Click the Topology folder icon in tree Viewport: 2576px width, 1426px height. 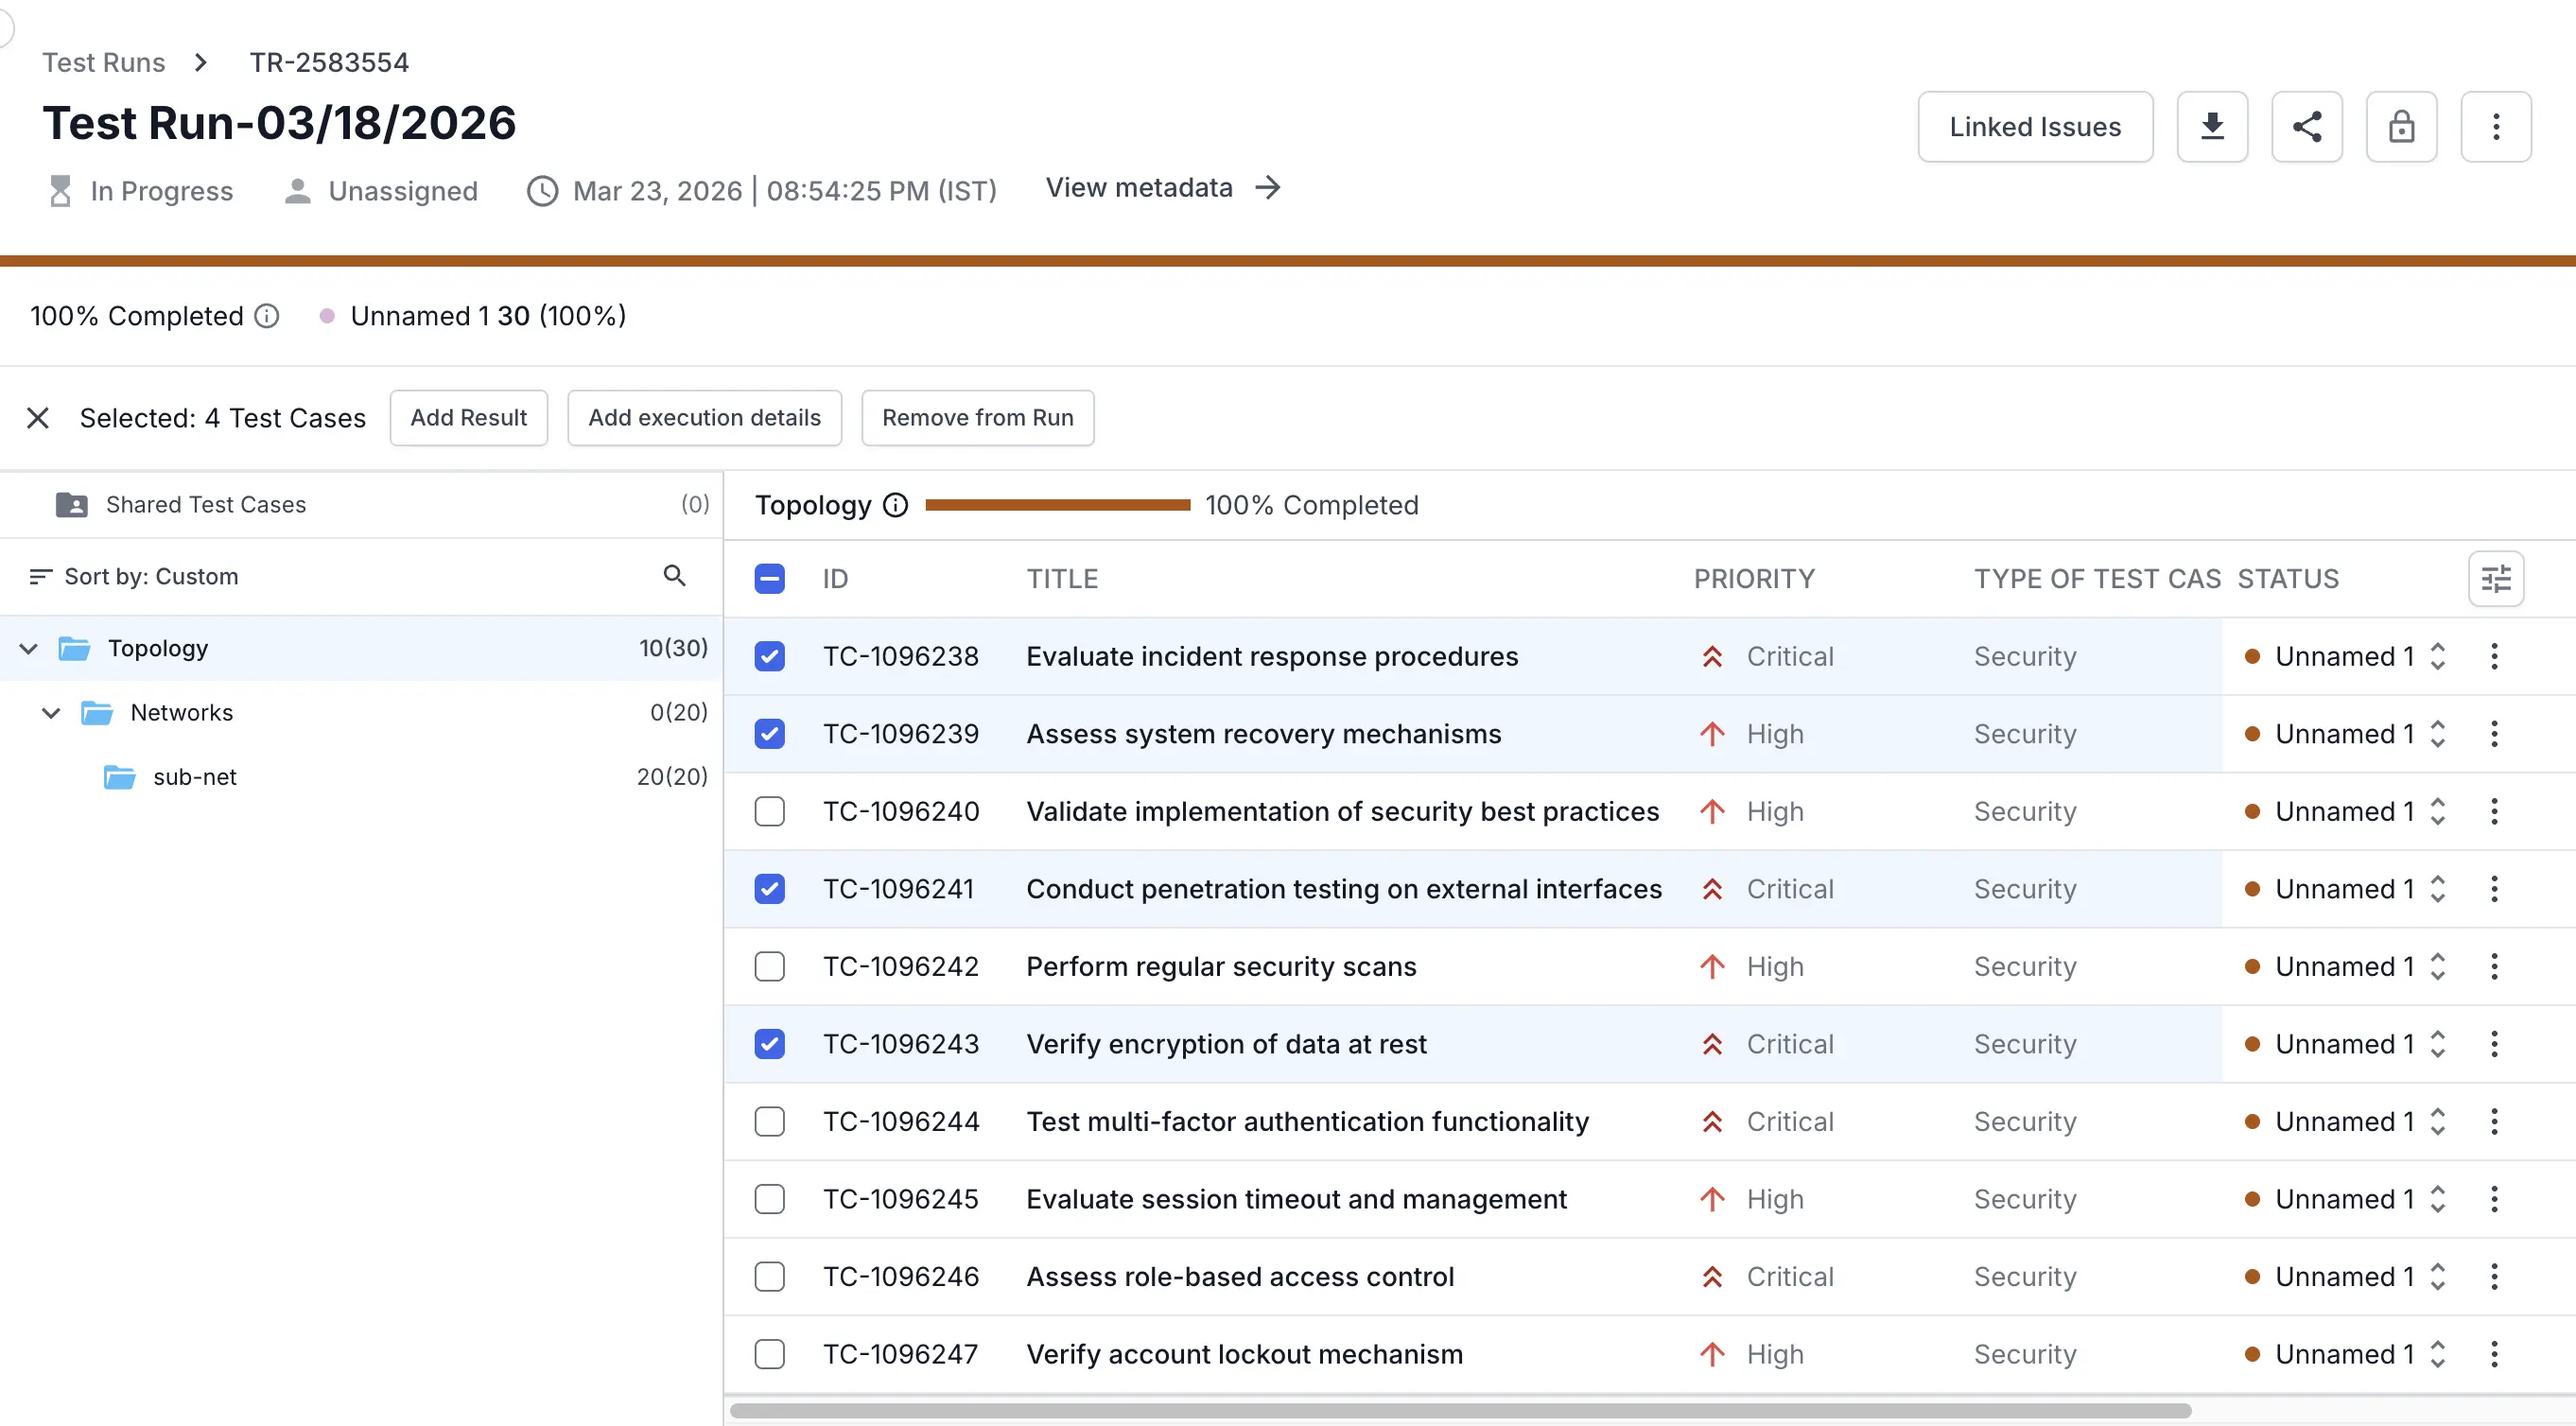(x=74, y=649)
